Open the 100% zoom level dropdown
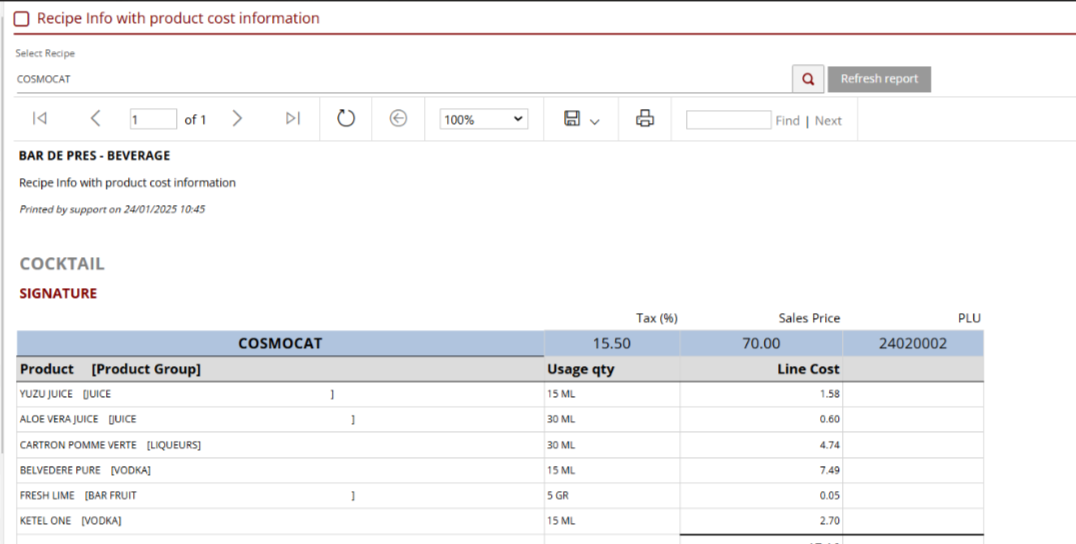The height and width of the screenshot is (544, 1076). coord(484,119)
